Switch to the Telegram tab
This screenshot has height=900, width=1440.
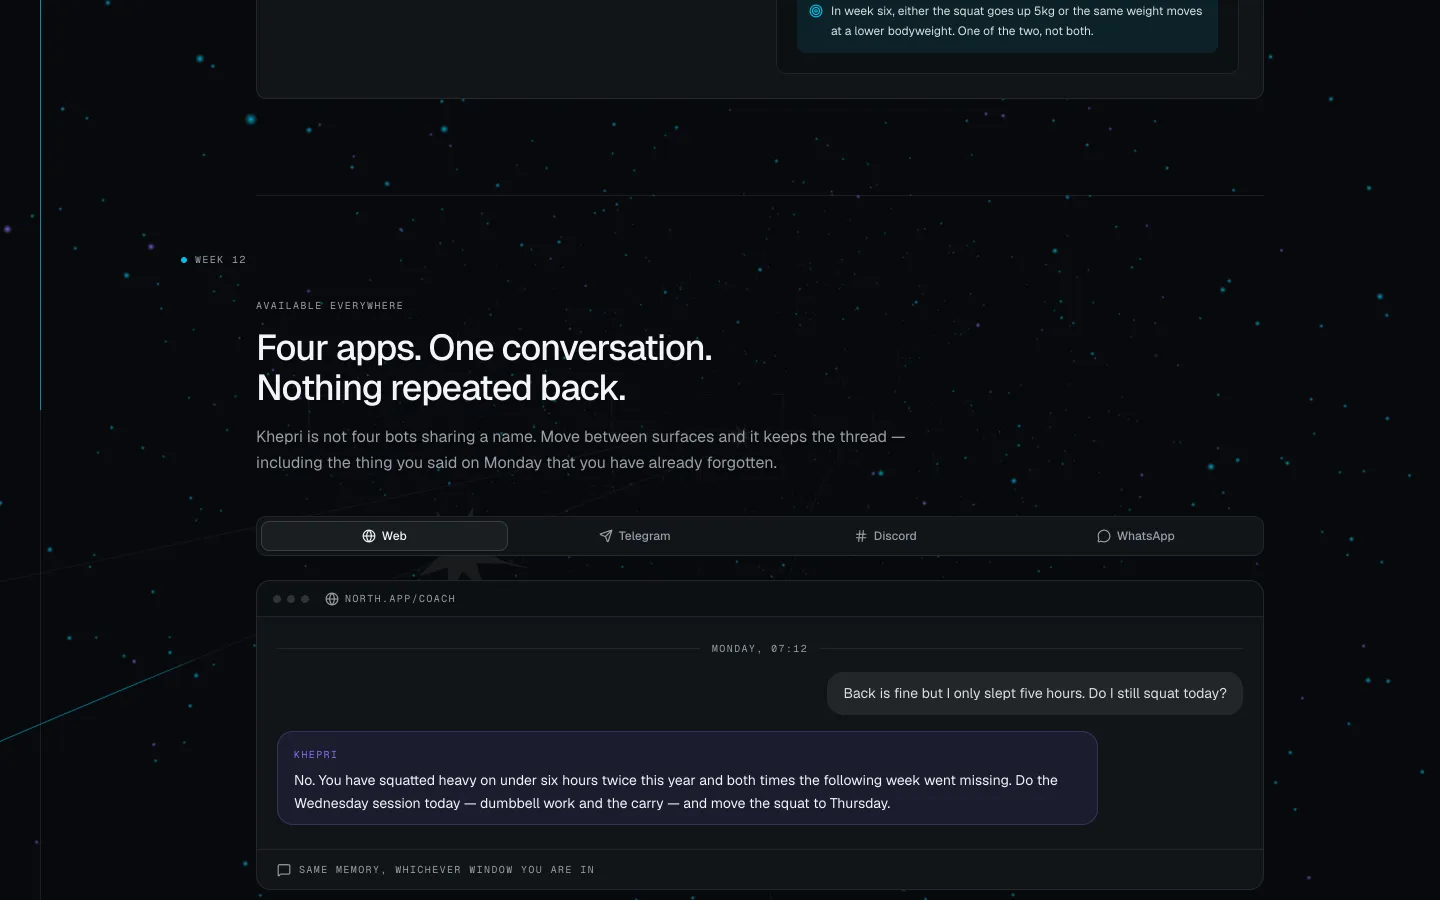pyautogui.click(x=635, y=536)
